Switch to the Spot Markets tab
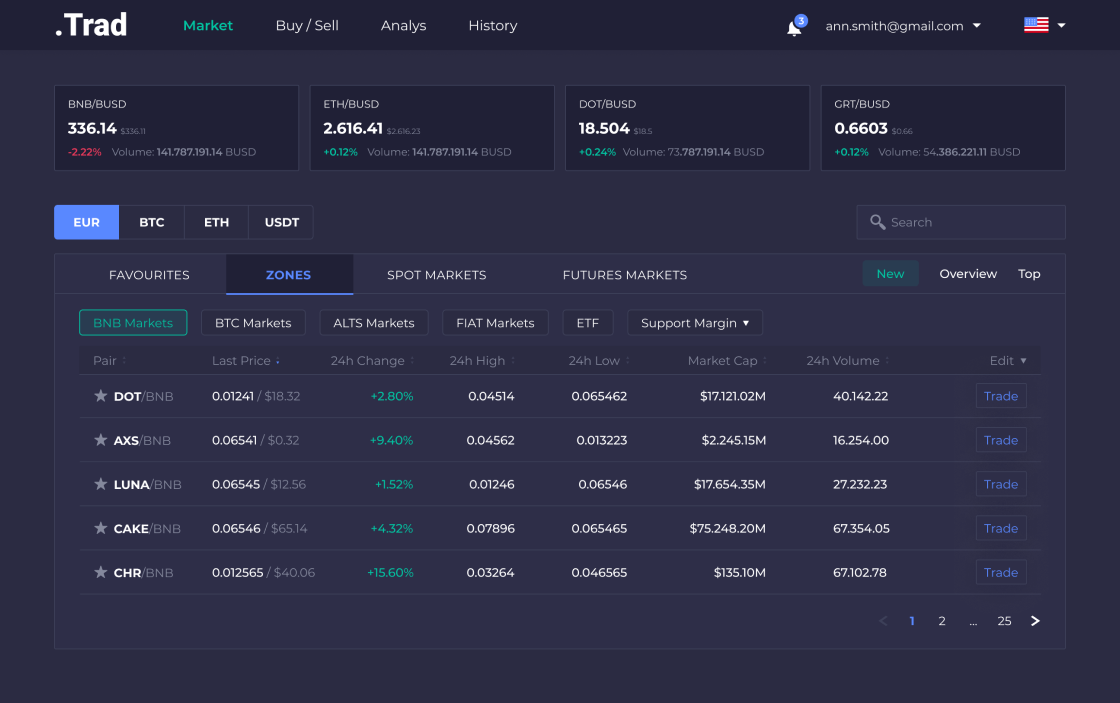The height and width of the screenshot is (703, 1120). click(x=436, y=275)
